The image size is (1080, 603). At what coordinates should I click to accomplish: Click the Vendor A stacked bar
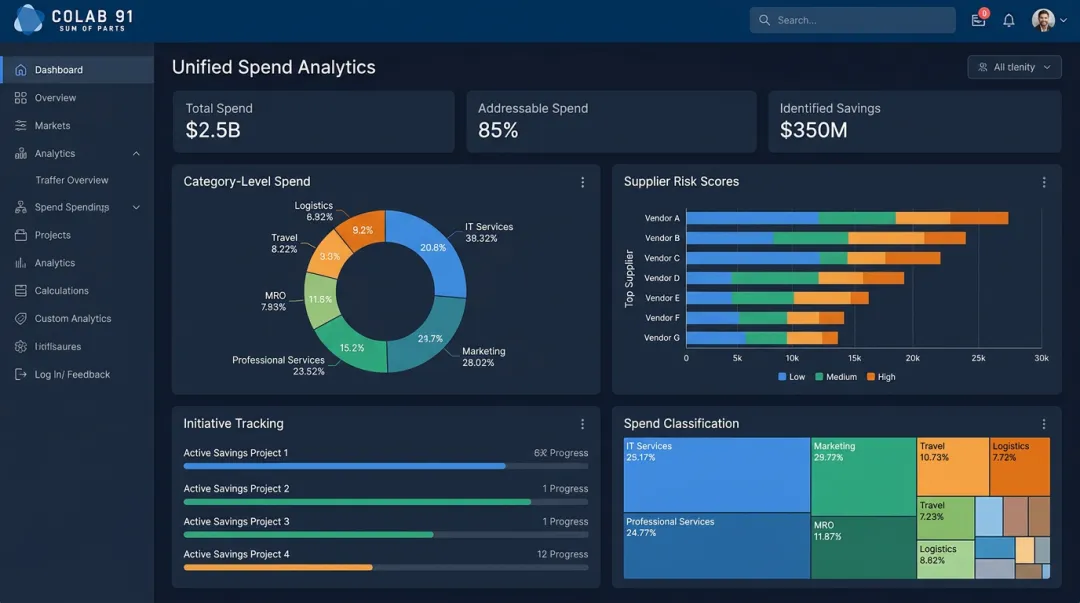click(847, 218)
